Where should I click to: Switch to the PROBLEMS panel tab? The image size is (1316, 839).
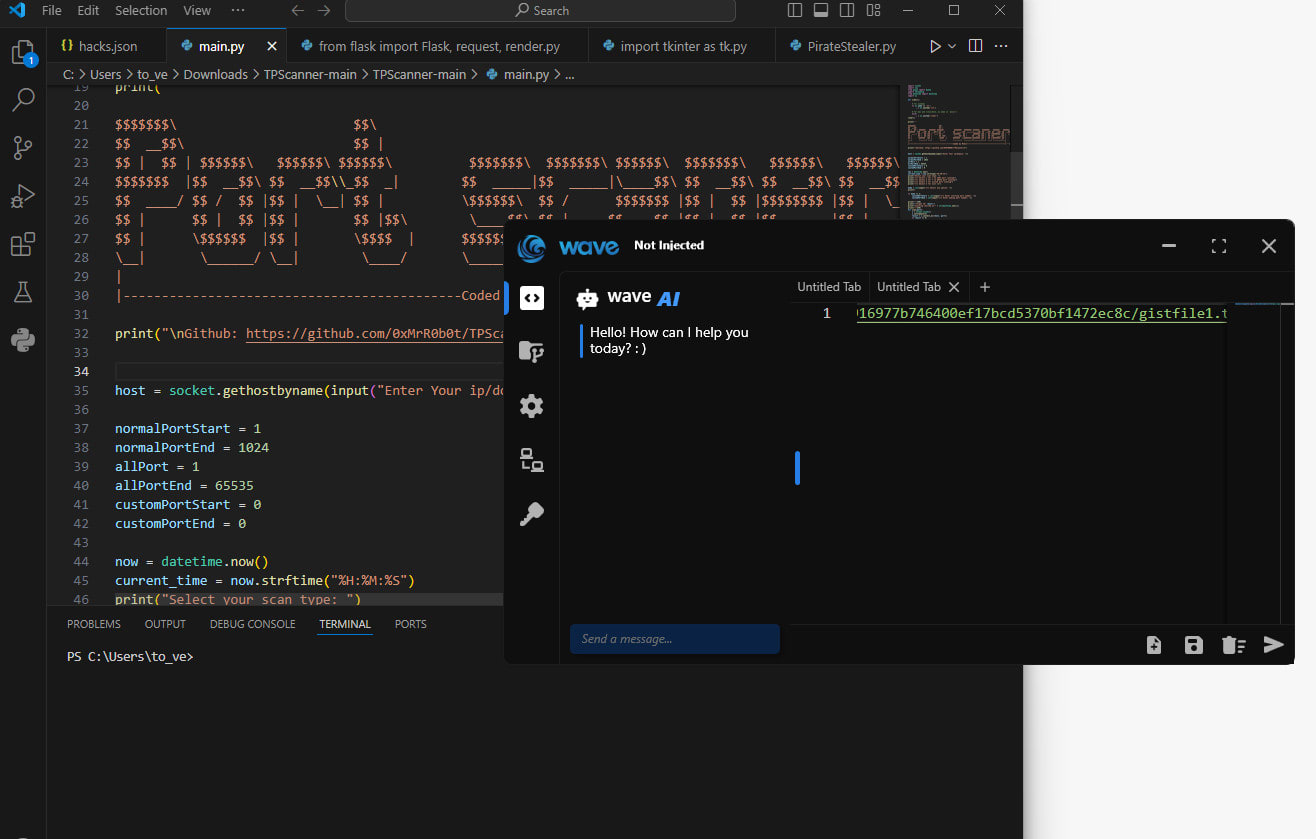coord(94,624)
